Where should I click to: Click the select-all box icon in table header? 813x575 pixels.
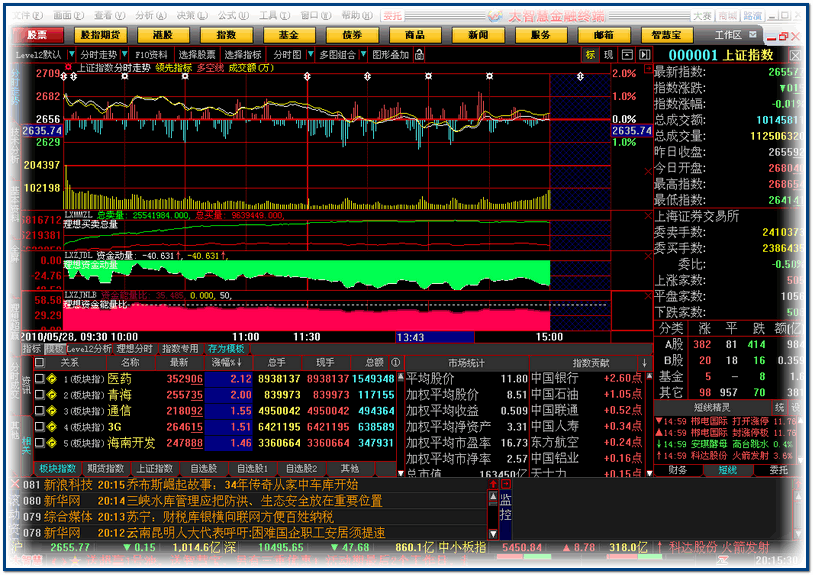click(x=39, y=363)
